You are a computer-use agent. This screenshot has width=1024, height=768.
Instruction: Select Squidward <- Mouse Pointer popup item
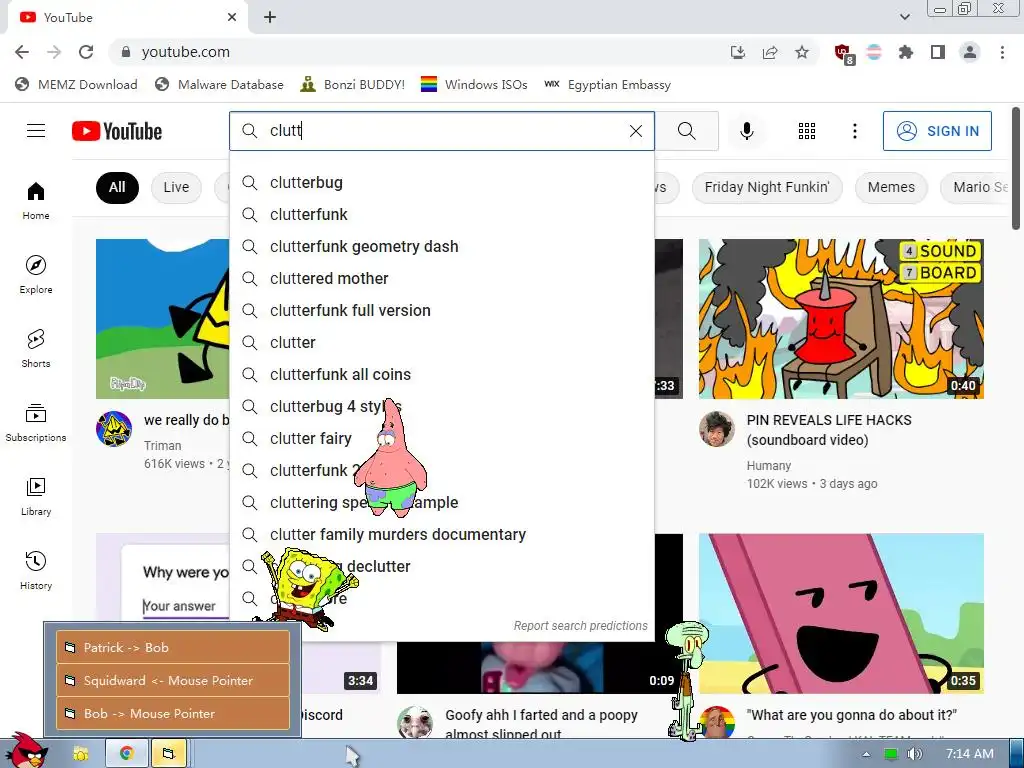[173, 680]
